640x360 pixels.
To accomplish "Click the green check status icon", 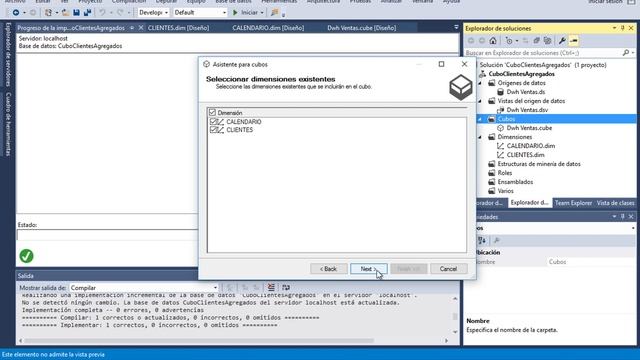I will coord(27,256).
